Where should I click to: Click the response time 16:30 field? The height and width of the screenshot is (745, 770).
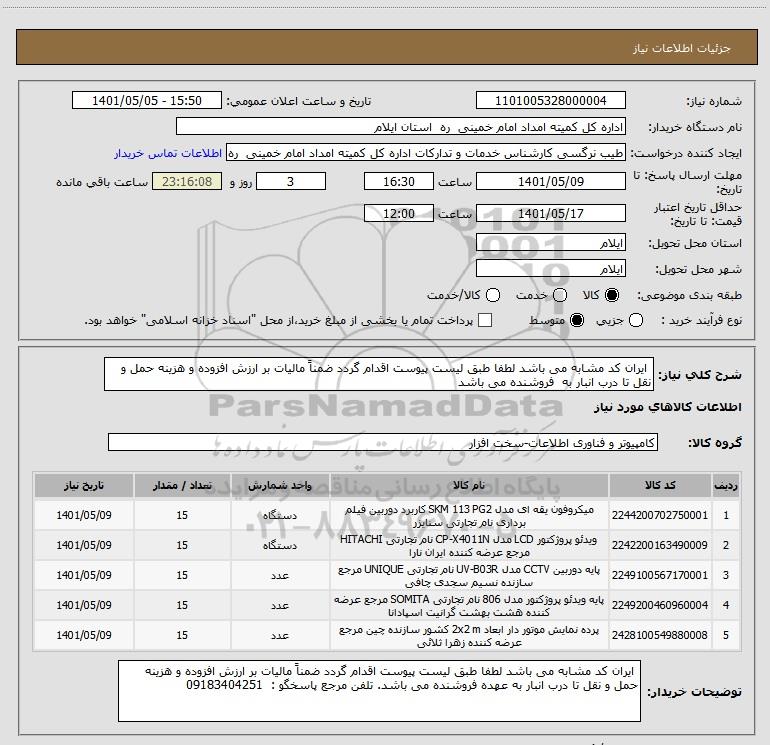pyautogui.click(x=399, y=181)
